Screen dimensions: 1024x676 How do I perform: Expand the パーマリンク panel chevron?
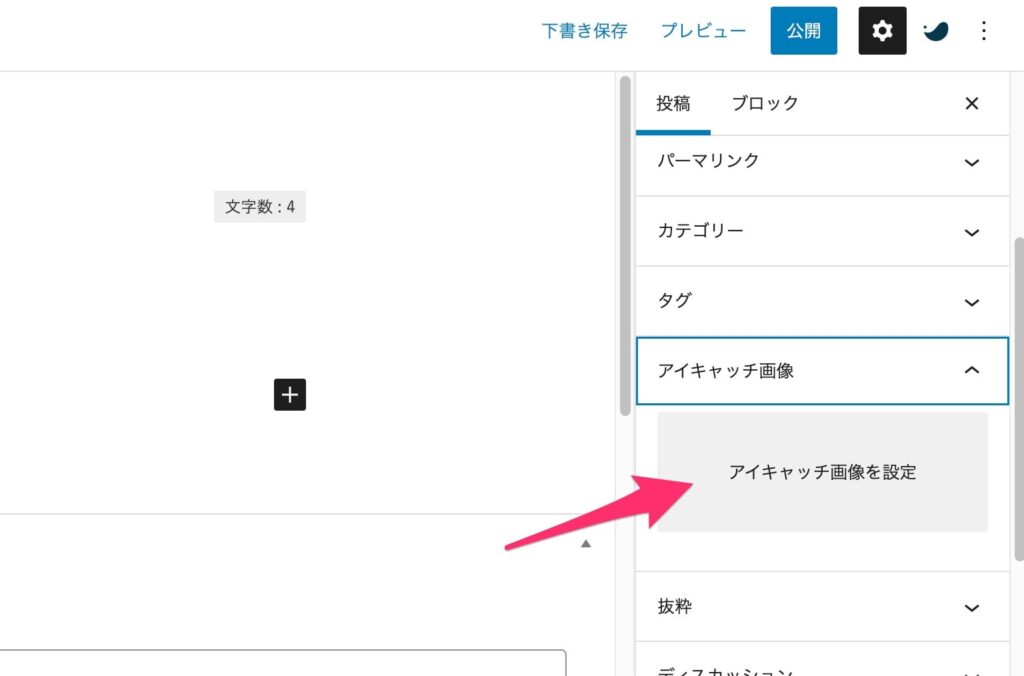(x=972, y=162)
